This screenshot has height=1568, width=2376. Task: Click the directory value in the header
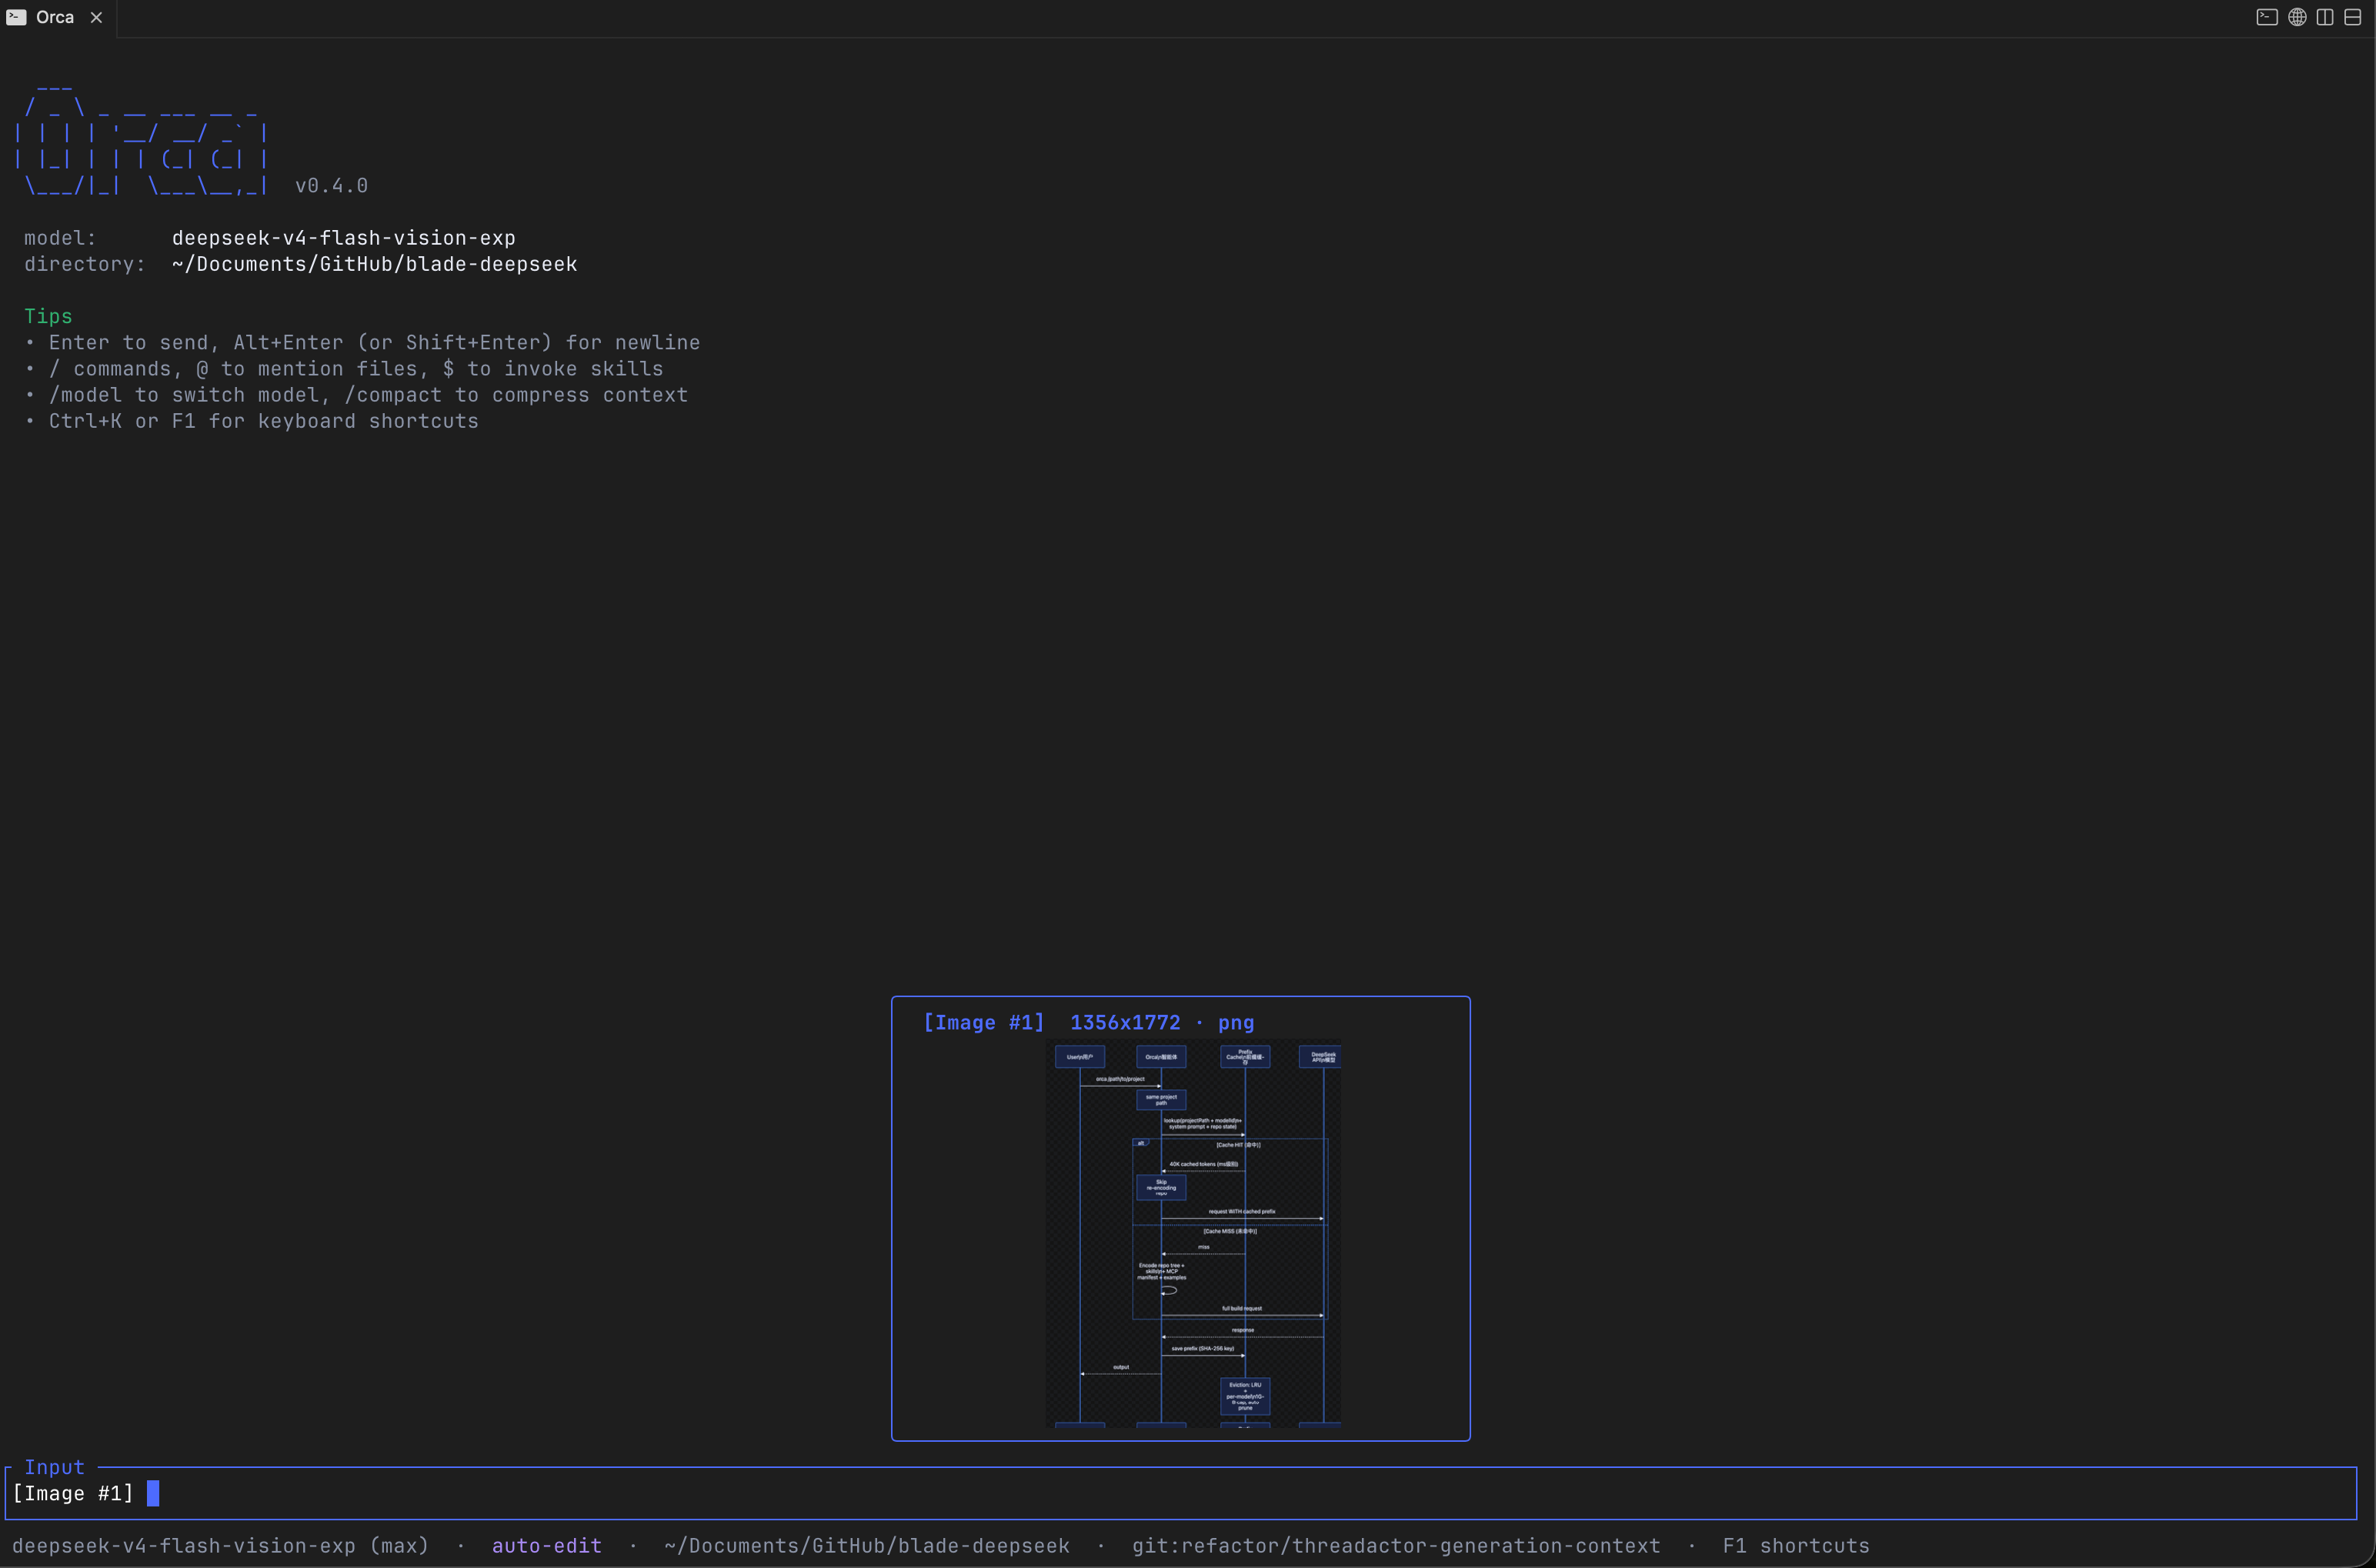click(374, 264)
